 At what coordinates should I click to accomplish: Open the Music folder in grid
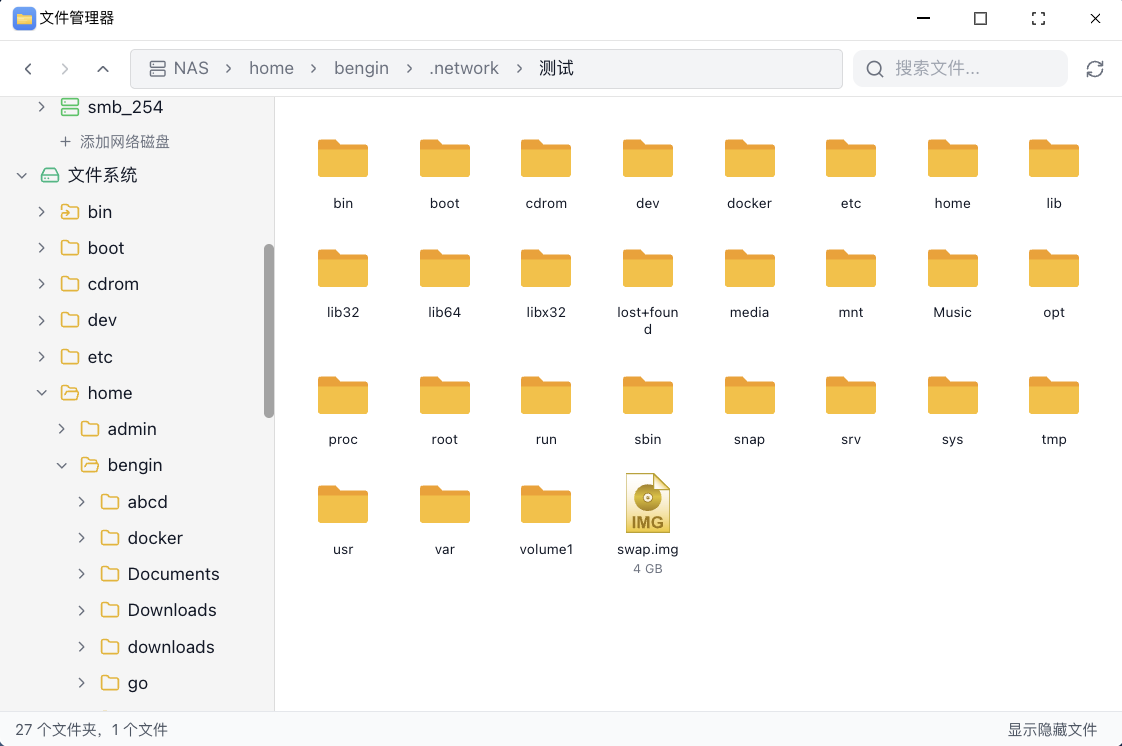[952, 268]
